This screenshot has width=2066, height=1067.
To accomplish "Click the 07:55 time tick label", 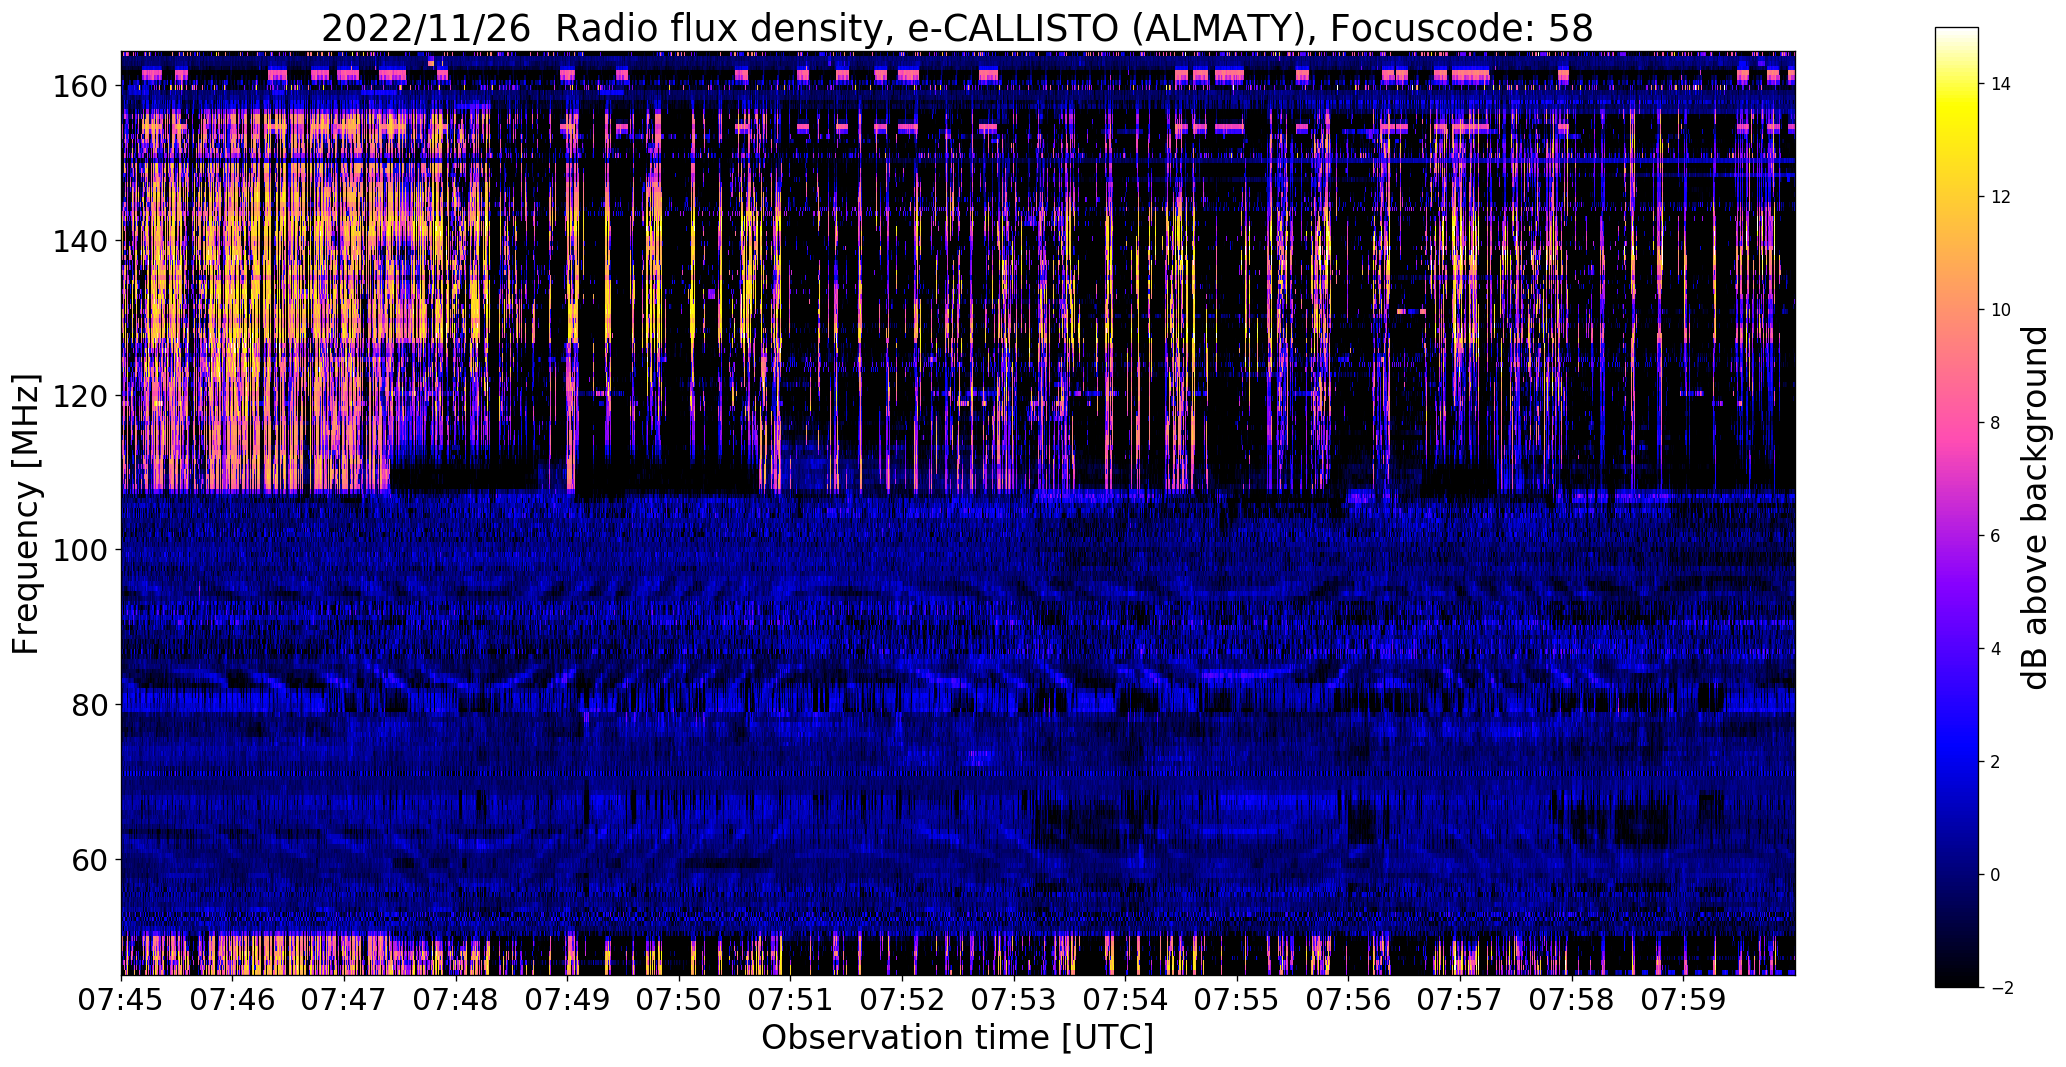I will (x=1238, y=999).
